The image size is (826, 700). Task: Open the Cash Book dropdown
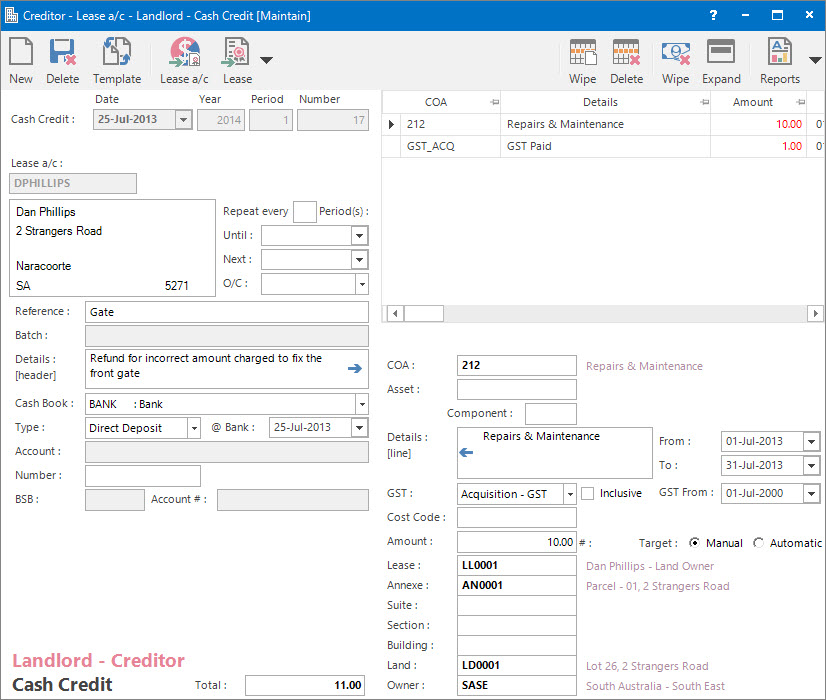pos(360,404)
